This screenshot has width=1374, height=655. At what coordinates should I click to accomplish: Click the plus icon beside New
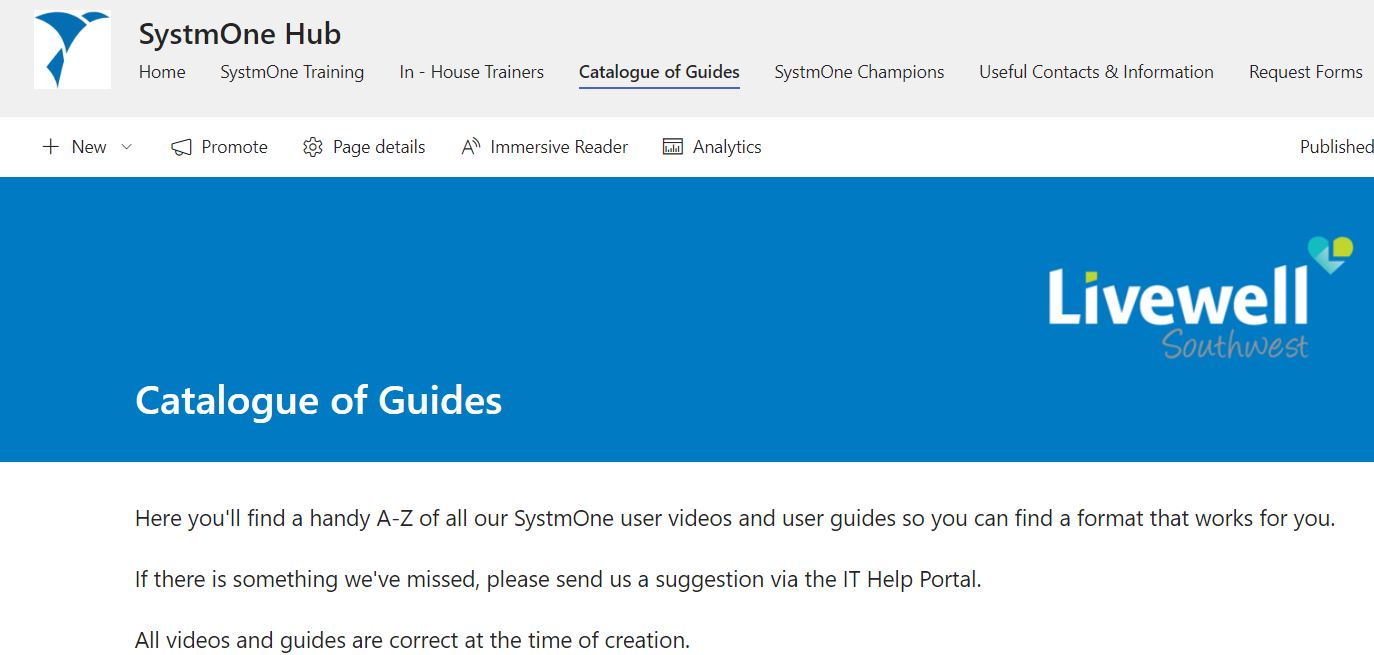(50, 147)
